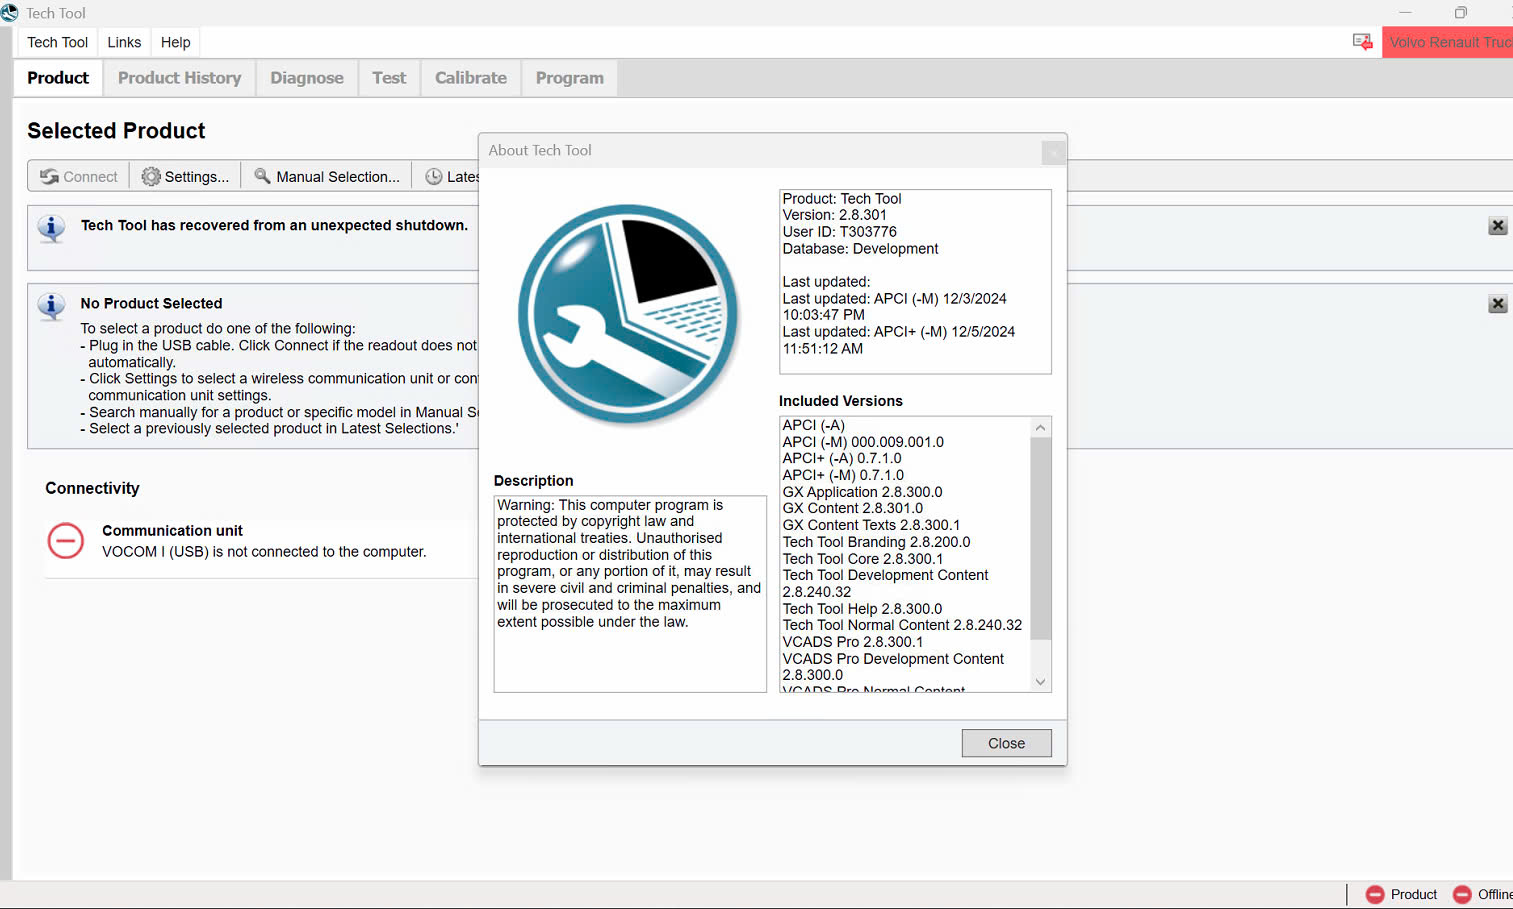Close the About Tech Tool dialog via X
This screenshot has width=1513, height=909.
(x=1053, y=152)
